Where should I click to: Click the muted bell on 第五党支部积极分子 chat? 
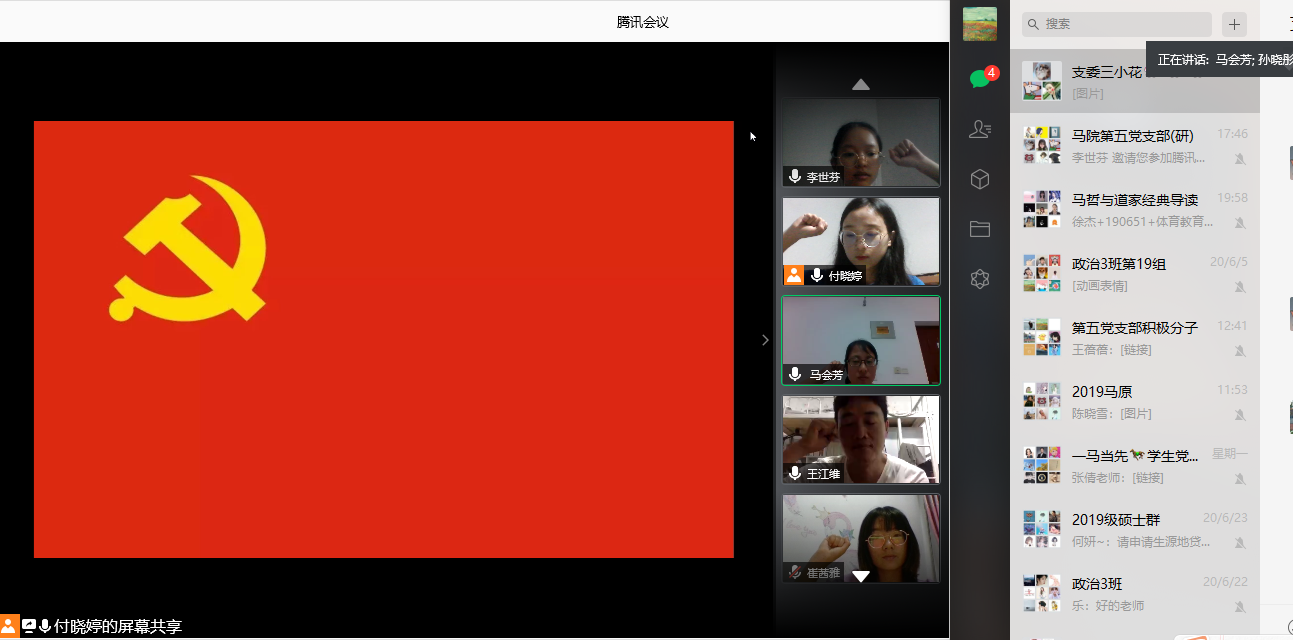[x=1240, y=350]
